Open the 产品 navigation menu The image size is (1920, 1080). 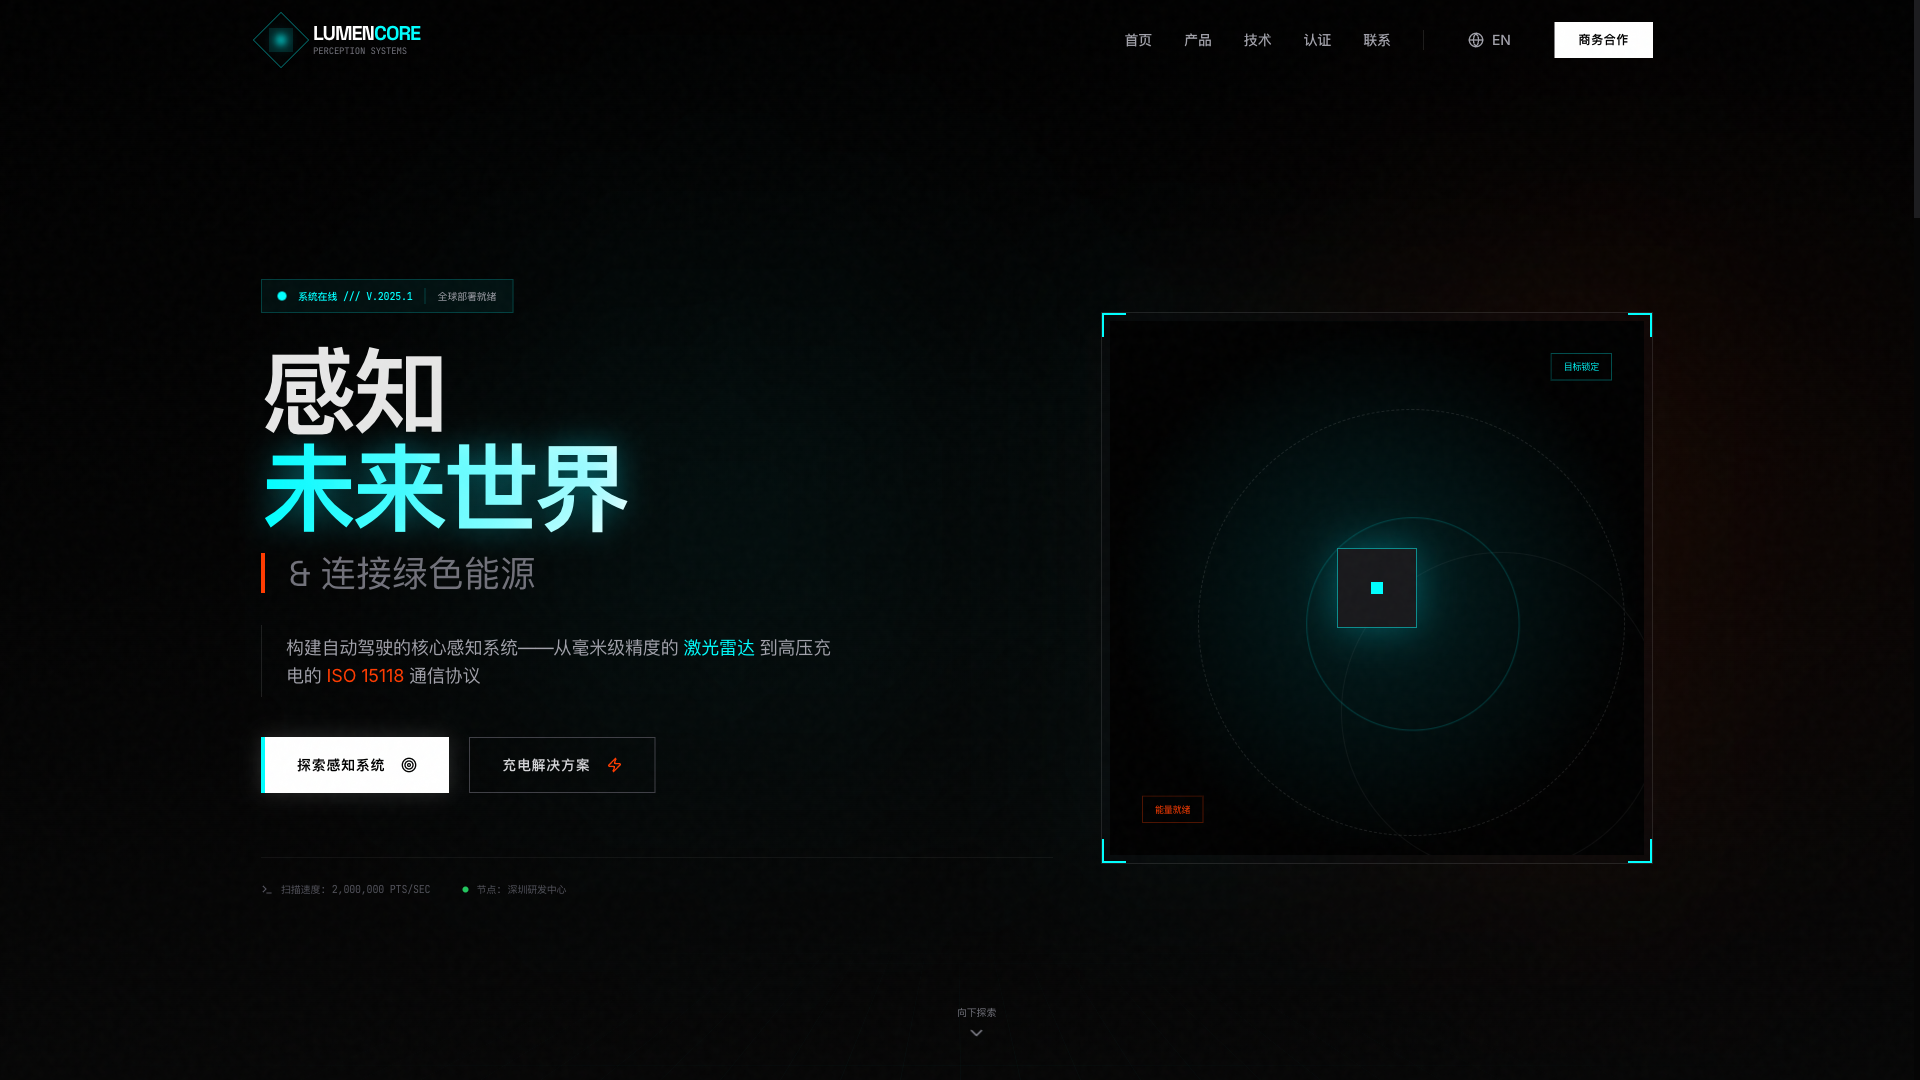pyautogui.click(x=1197, y=40)
